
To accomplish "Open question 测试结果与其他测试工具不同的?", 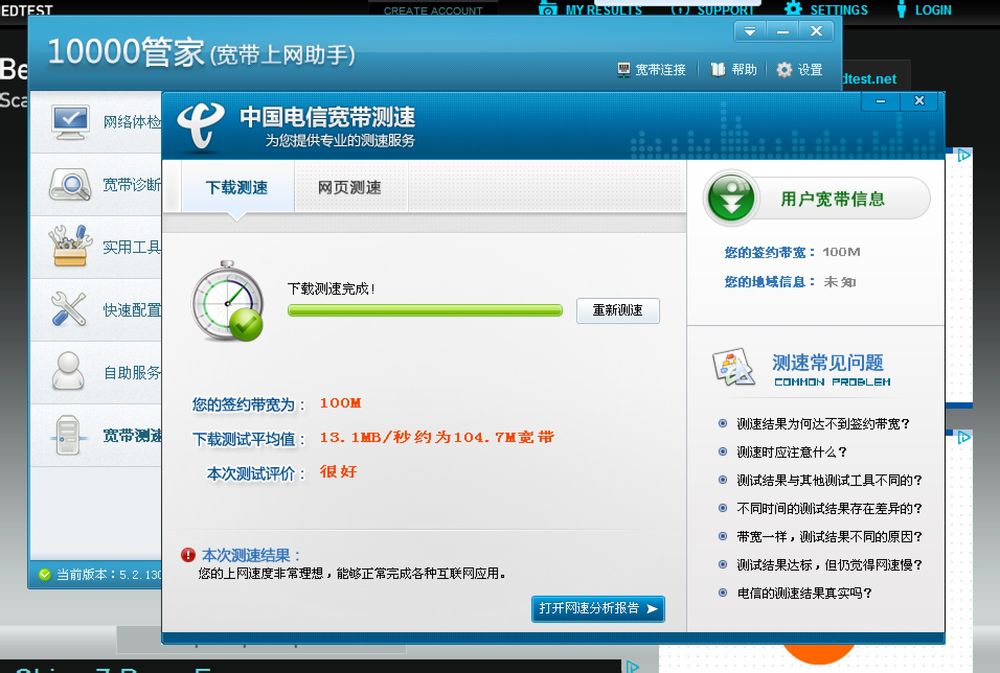I will tap(829, 480).
